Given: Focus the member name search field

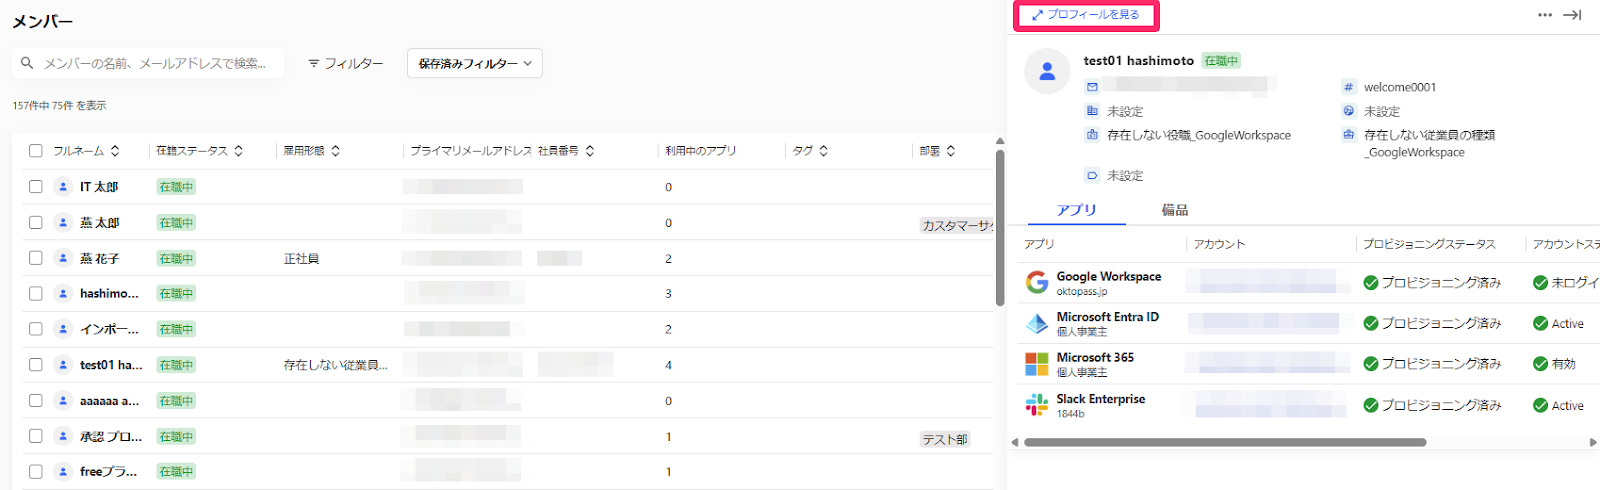Looking at the screenshot, I should [148, 63].
